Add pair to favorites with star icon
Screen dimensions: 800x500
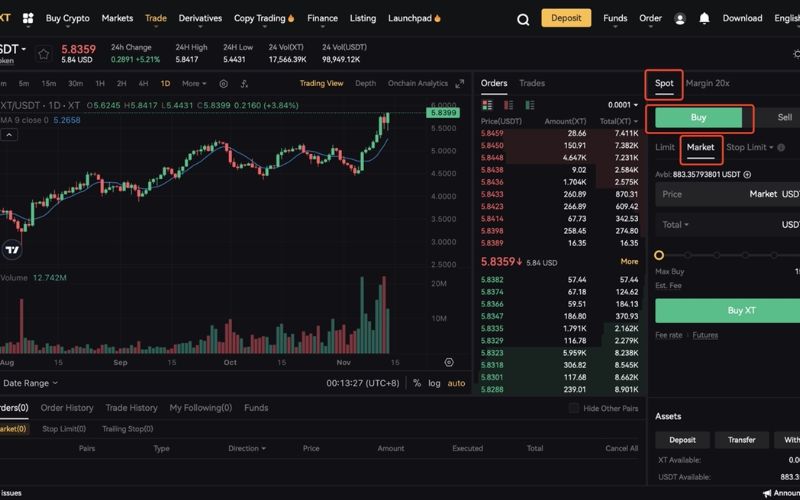pyautogui.click(x=44, y=54)
